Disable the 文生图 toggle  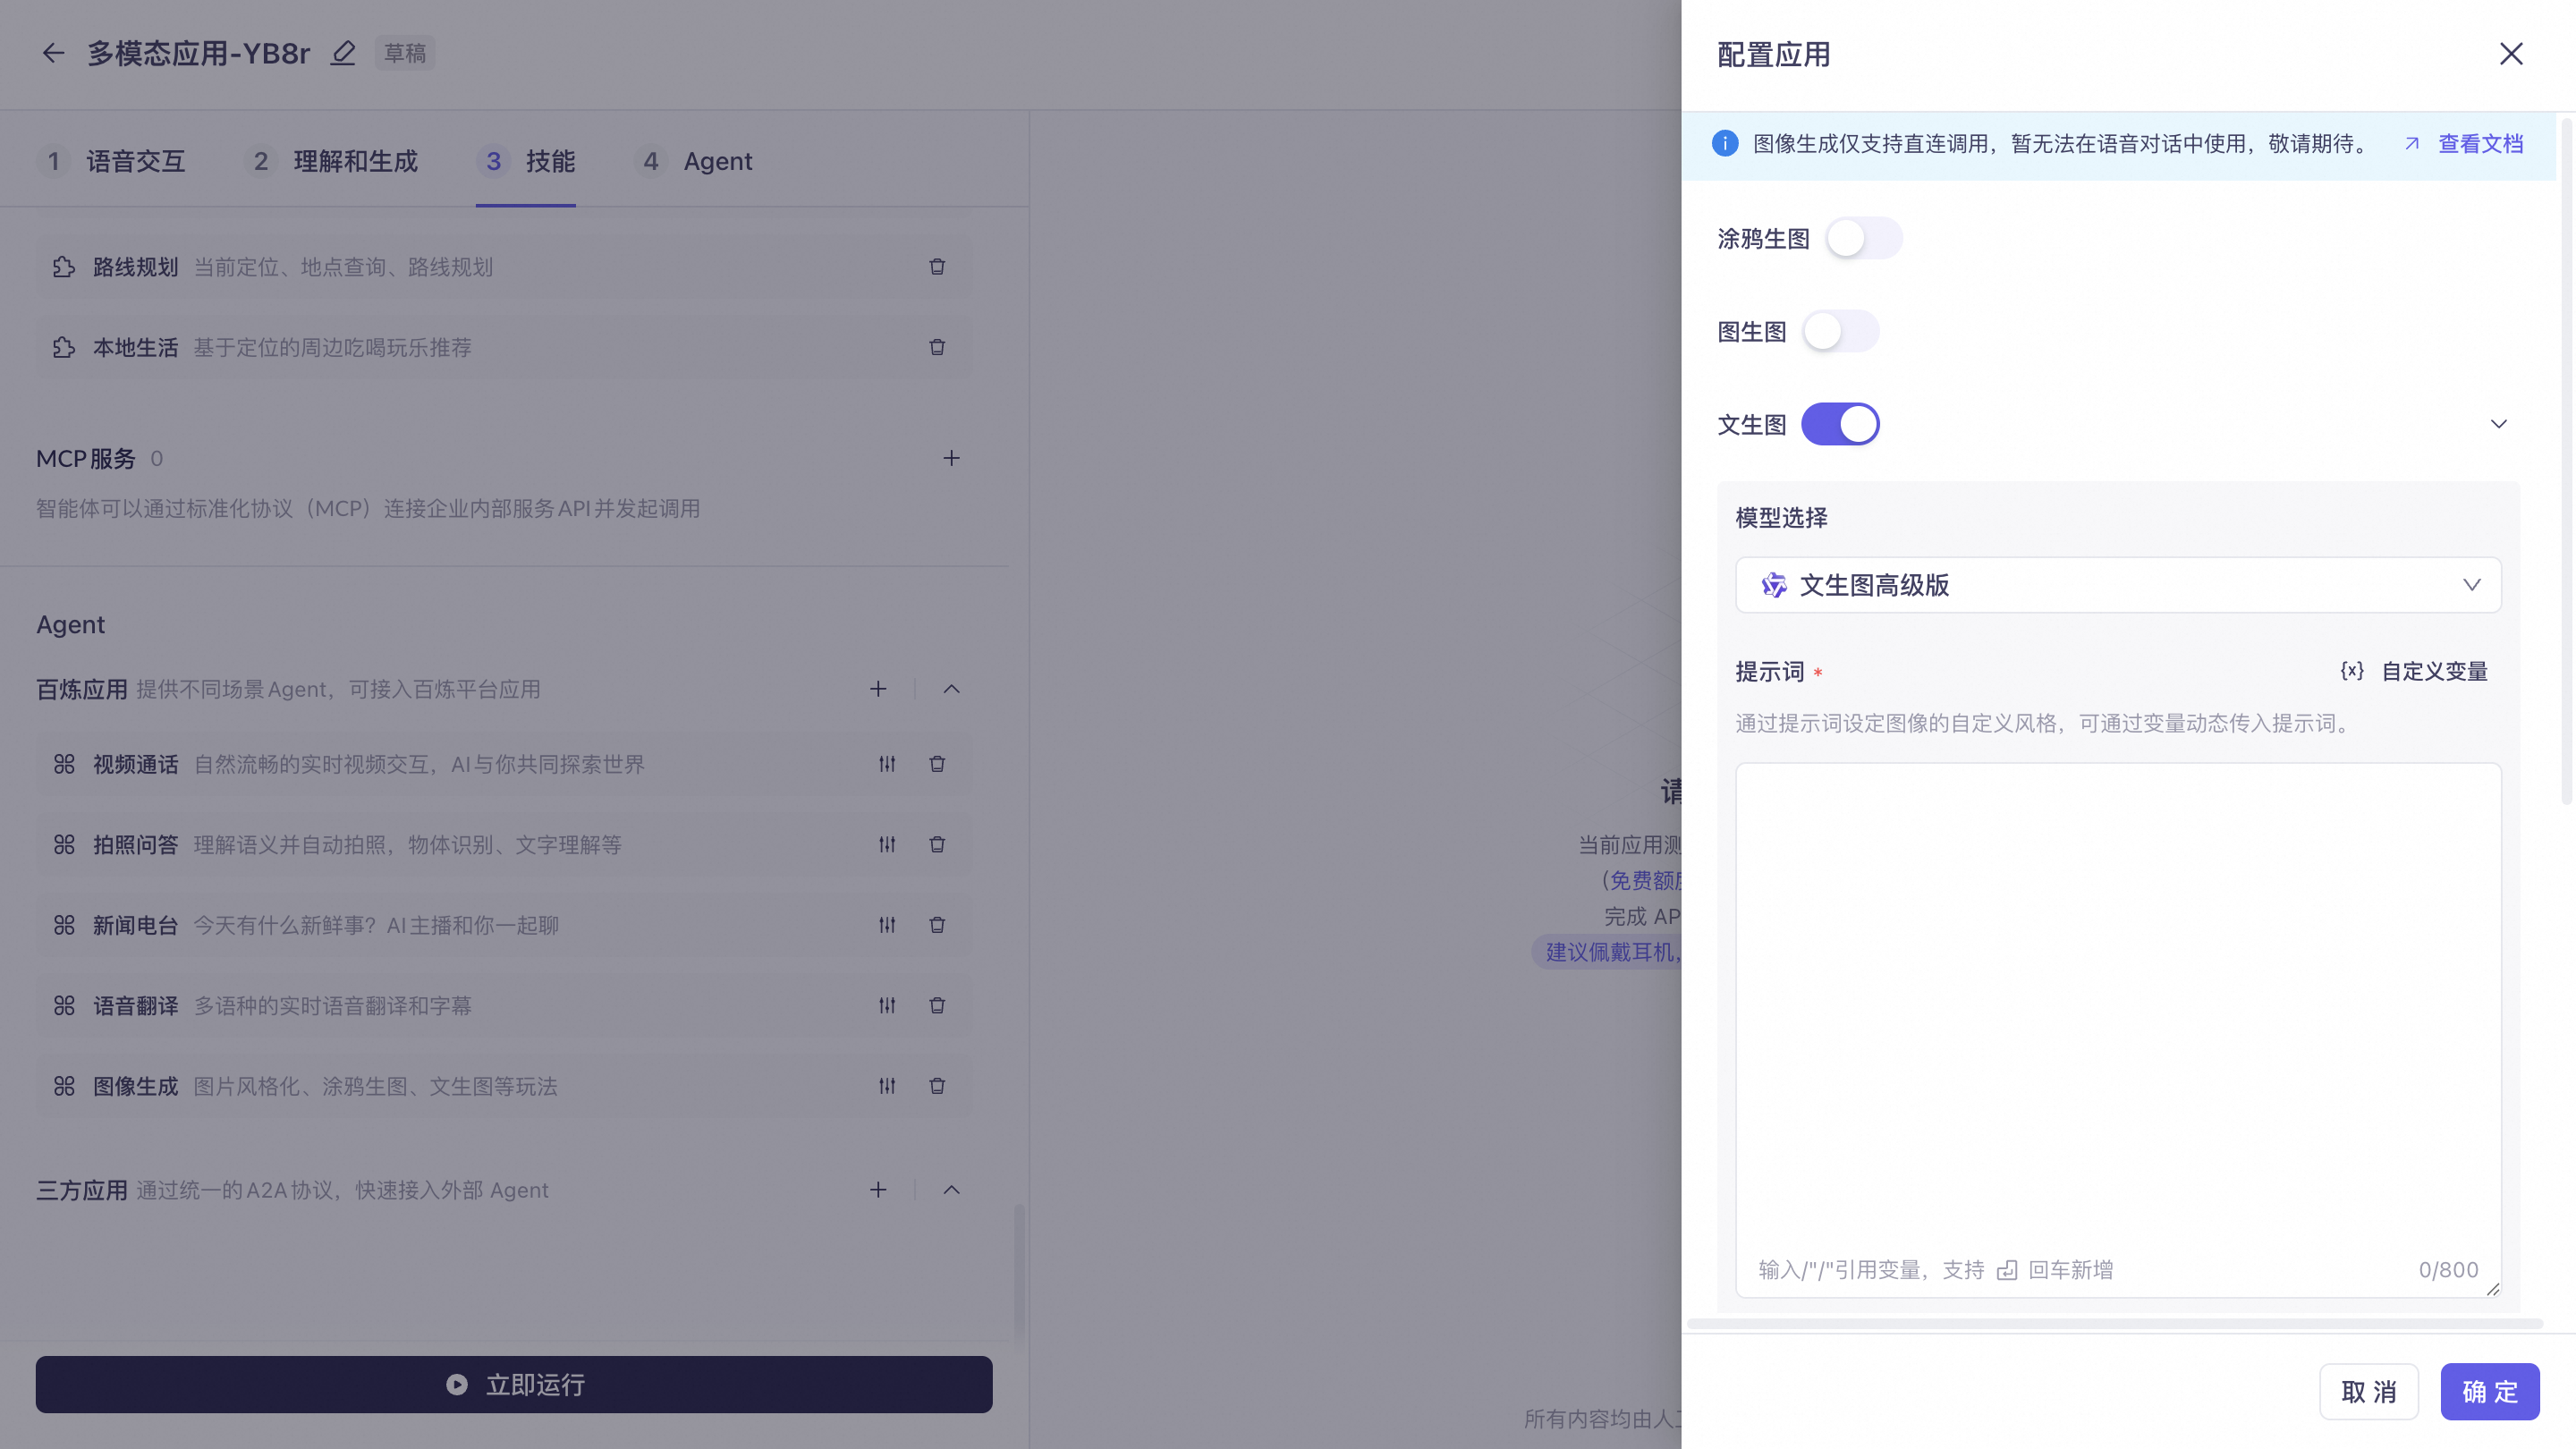(x=1840, y=423)
